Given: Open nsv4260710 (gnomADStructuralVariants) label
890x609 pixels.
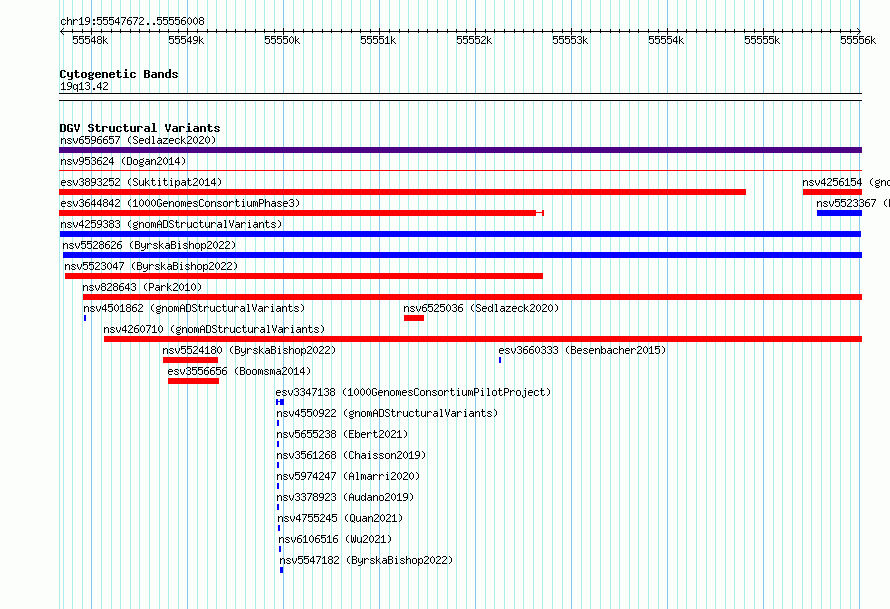Looking at the screenshot, I should coord(214,329).
